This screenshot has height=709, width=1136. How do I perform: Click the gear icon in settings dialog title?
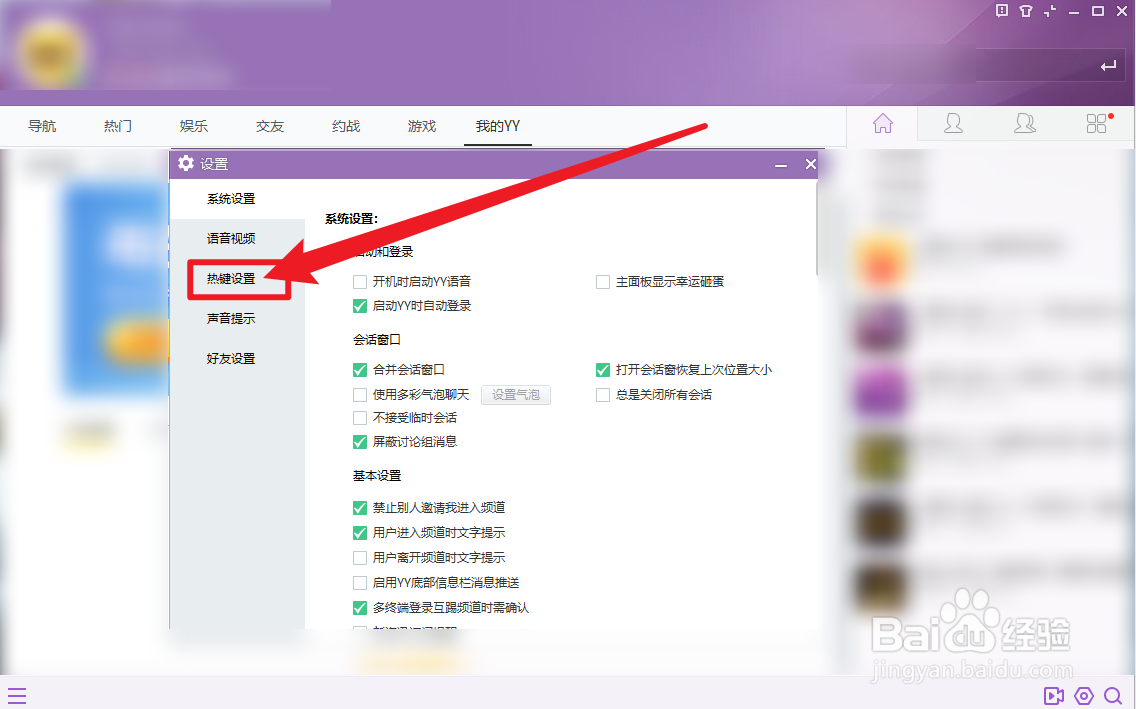[186, 164]
